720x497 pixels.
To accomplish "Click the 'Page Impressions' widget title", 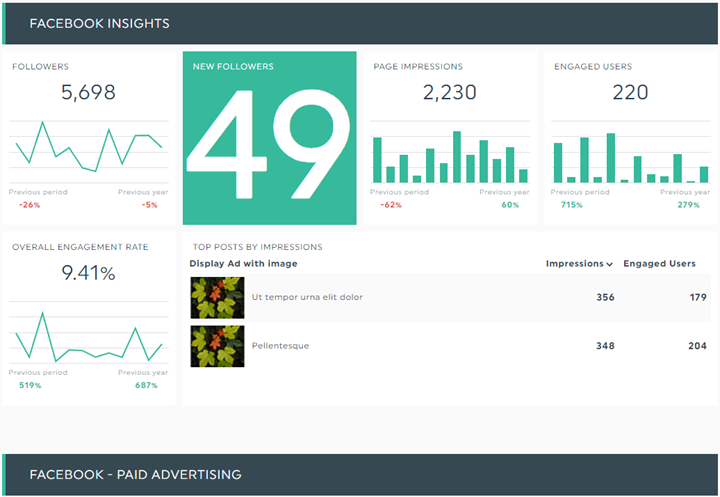I will [x=418, y=67].
